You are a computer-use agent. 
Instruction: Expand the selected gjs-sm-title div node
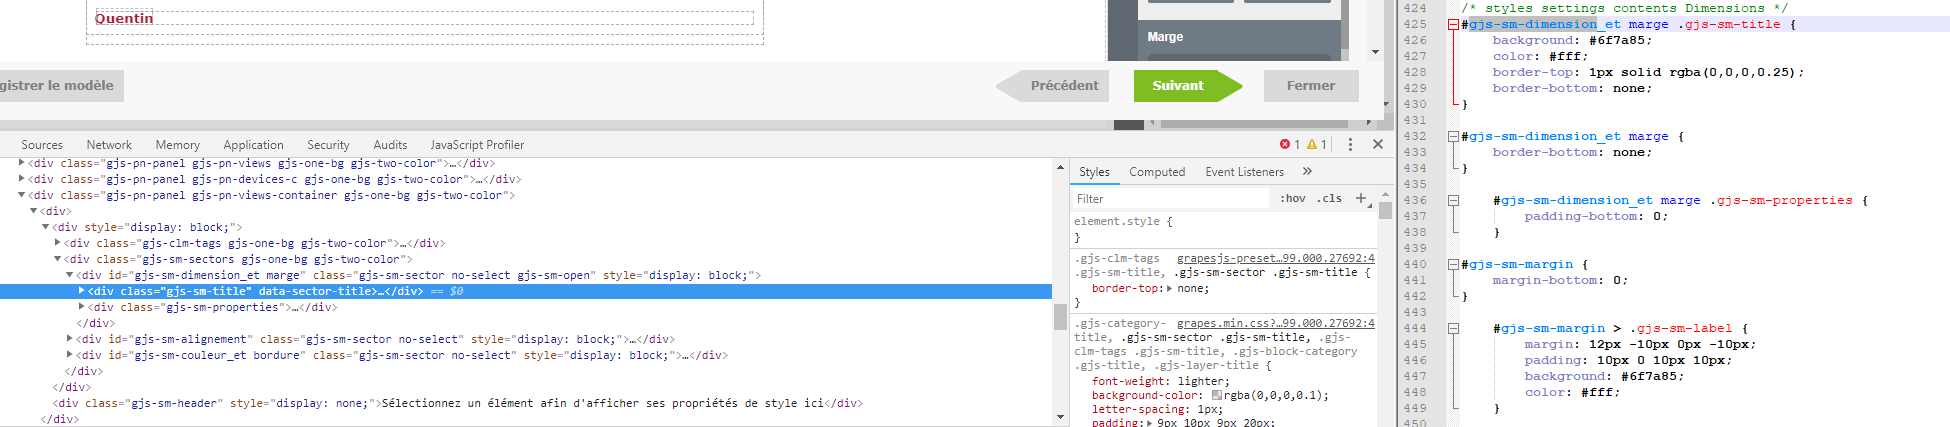[x=82, y=291]
